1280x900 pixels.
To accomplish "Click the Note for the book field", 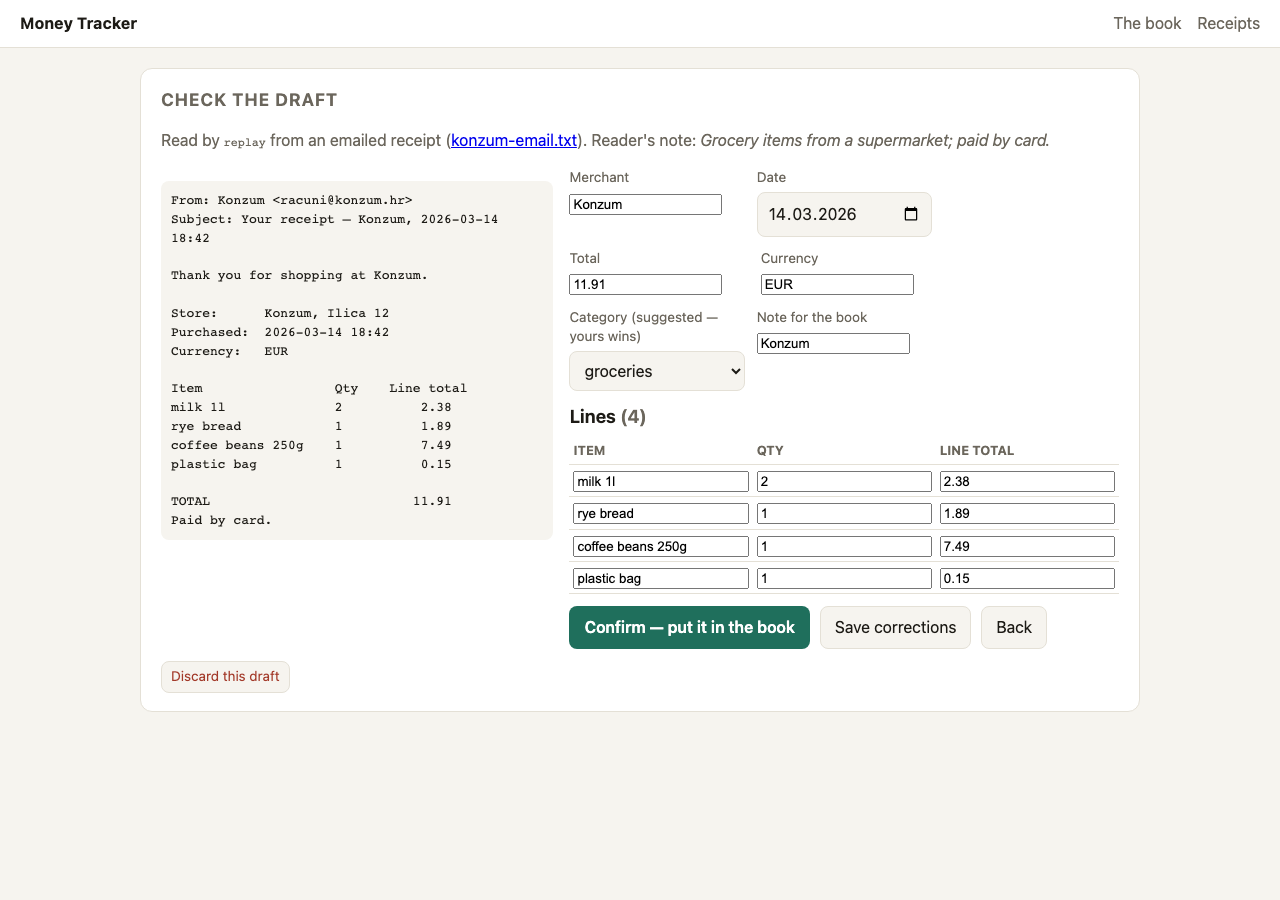I will pyautogui.click(x=833, y=343).
